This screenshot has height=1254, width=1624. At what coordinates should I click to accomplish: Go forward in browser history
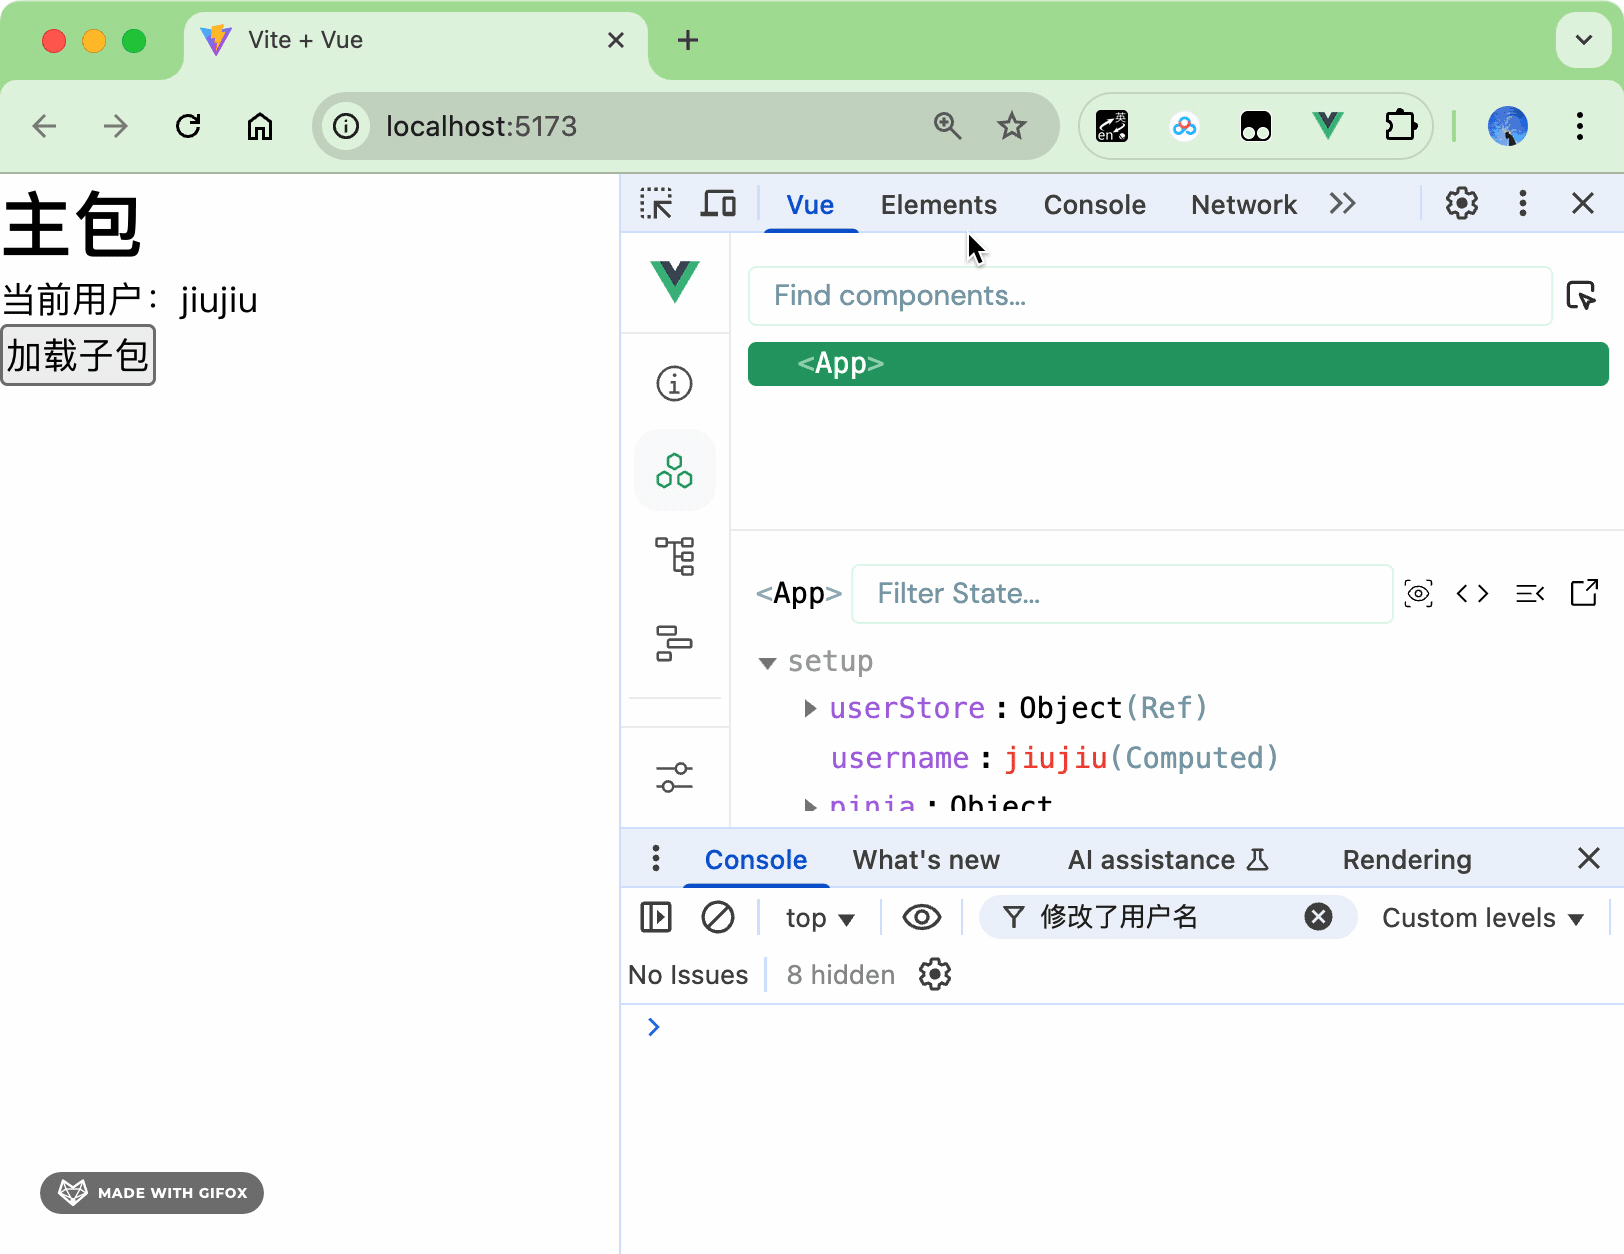point(116,126)
